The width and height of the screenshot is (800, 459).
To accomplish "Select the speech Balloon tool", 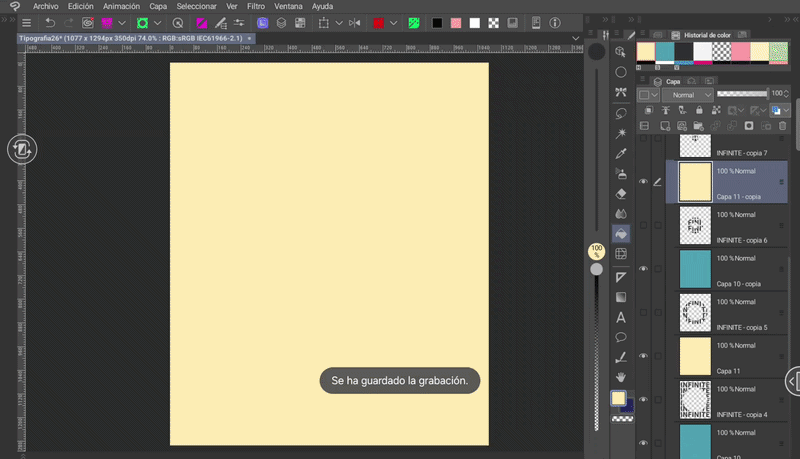I will 621,337.
